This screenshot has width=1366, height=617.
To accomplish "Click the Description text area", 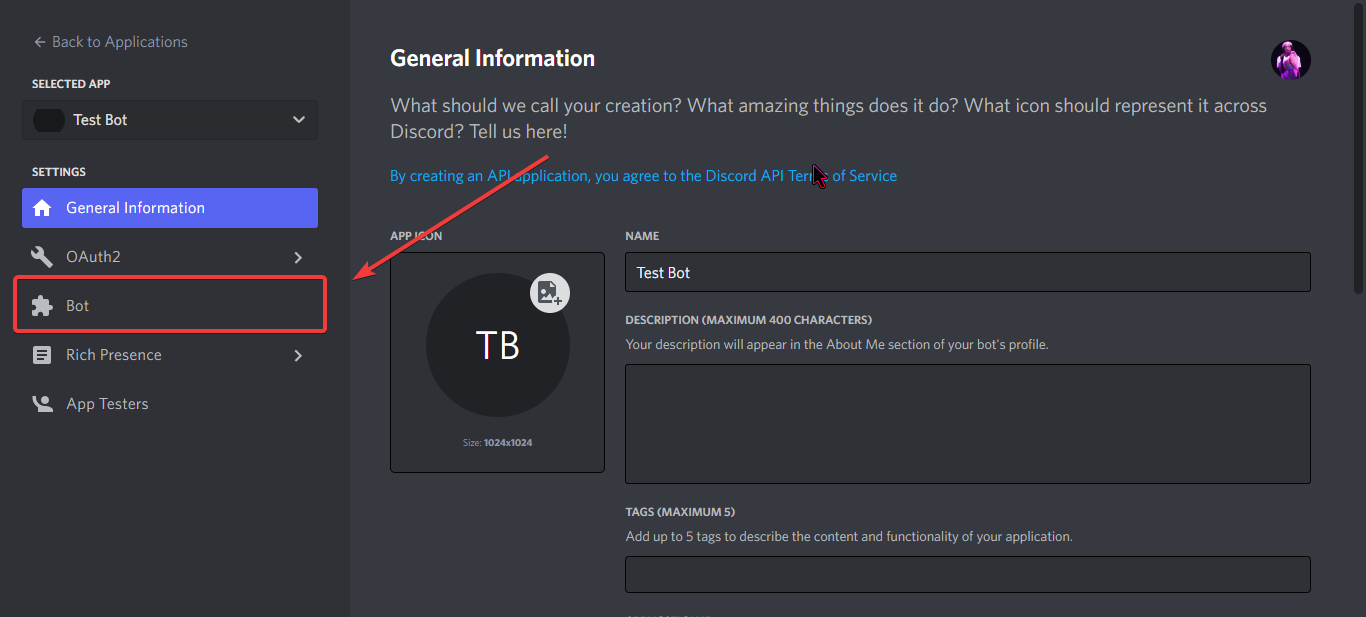I will [x=967, y=423].
